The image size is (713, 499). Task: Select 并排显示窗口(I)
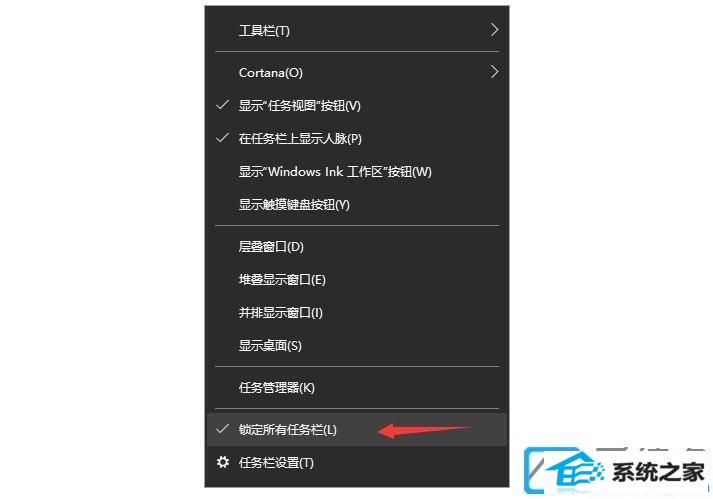click(357, 313)
